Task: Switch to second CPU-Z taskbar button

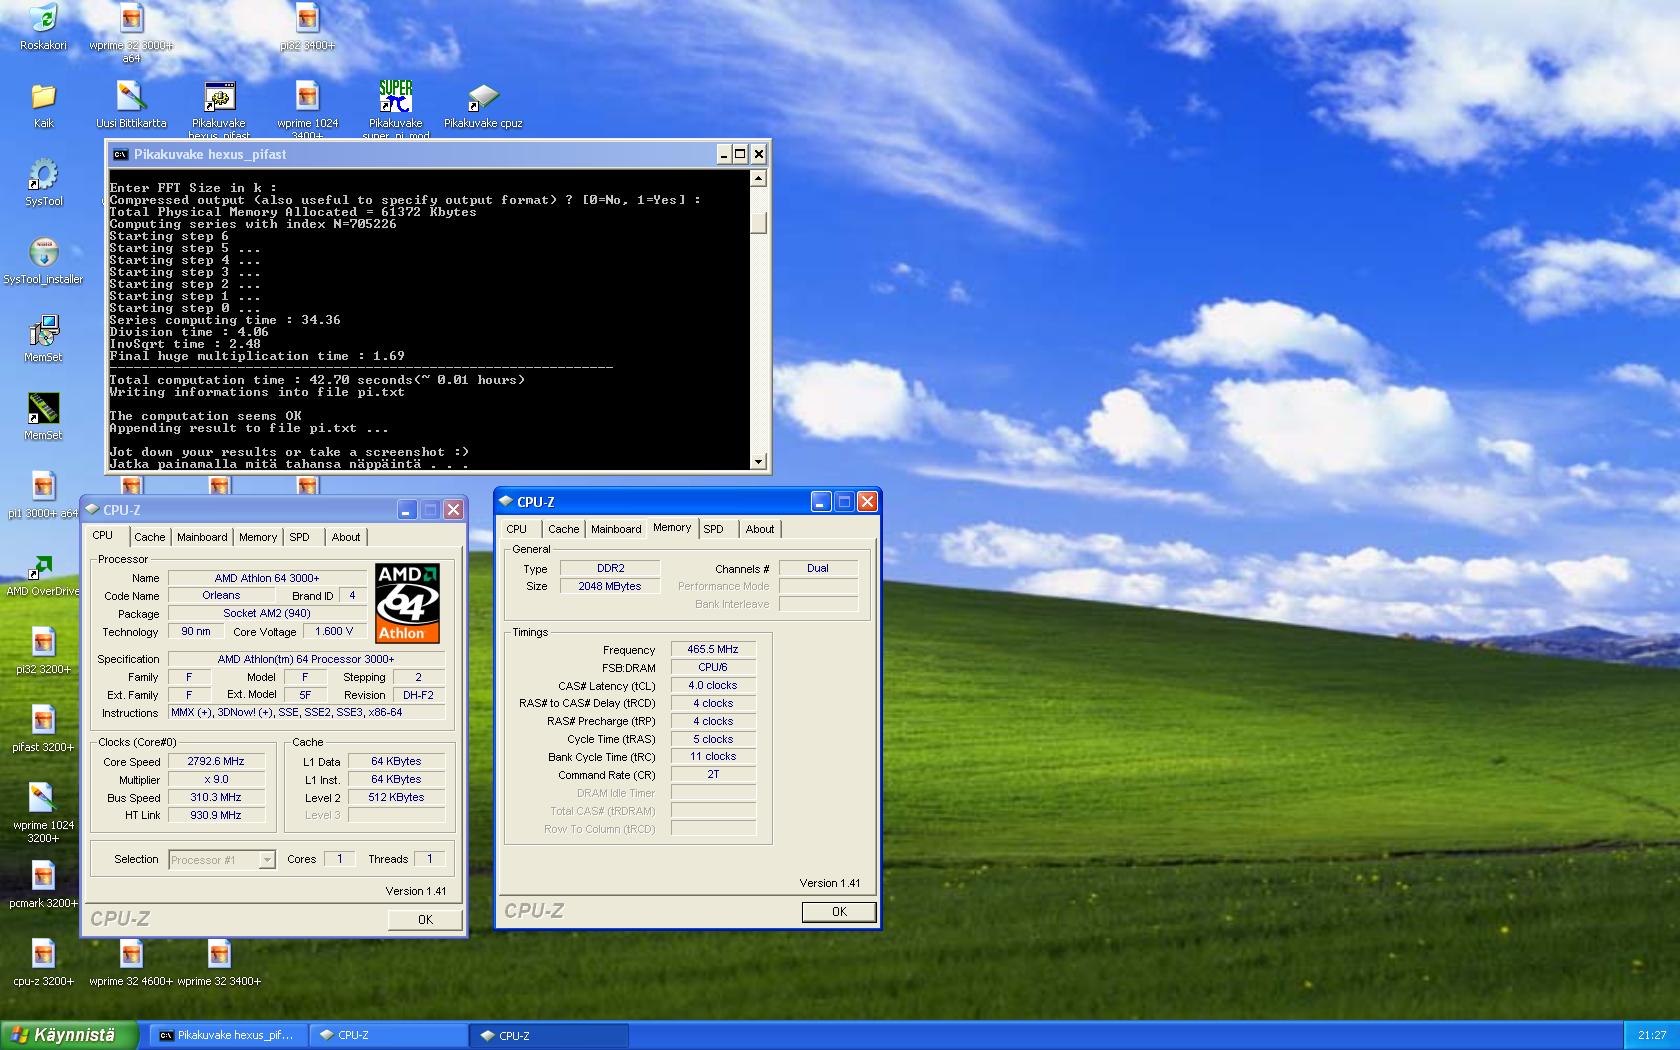Action: [551, 1035]
